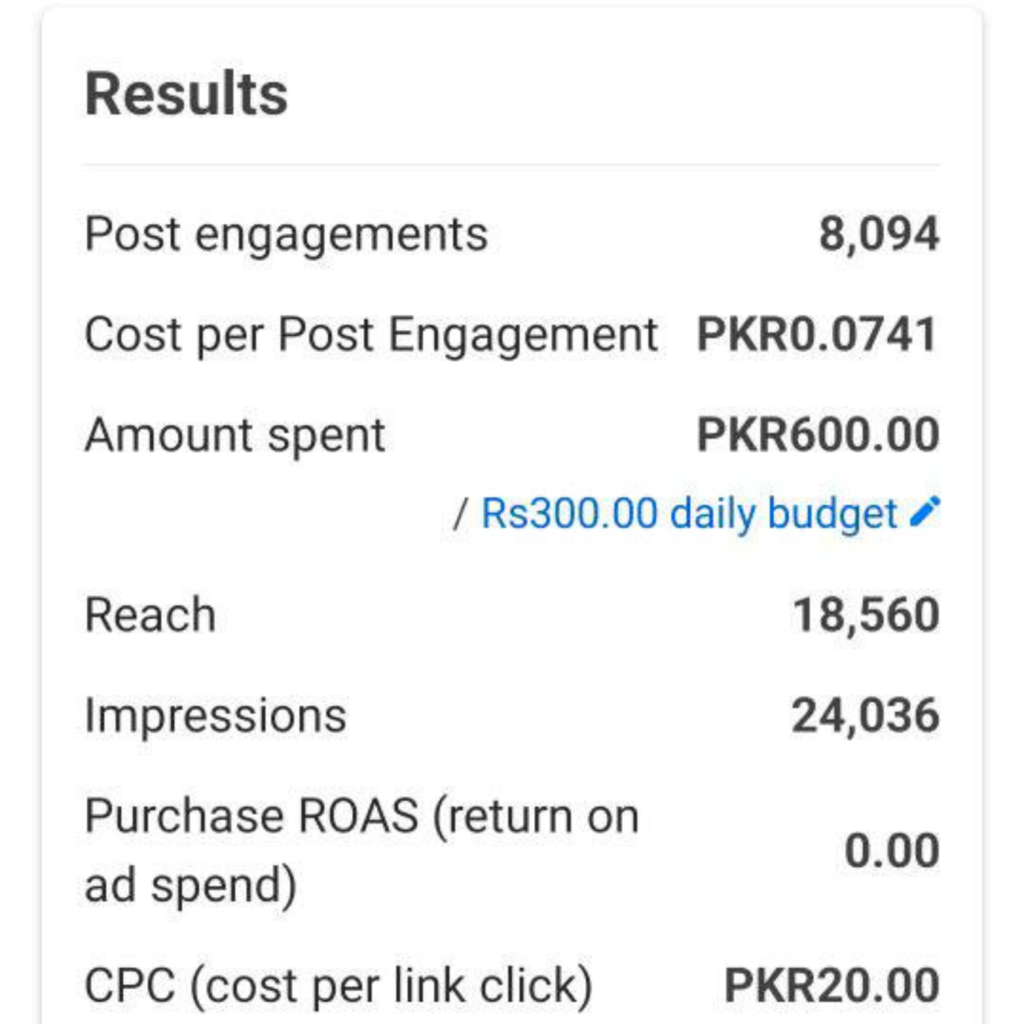Select the Amount spent label
This screenshot has height=1024, width=1024.
[x=235, y=436]
